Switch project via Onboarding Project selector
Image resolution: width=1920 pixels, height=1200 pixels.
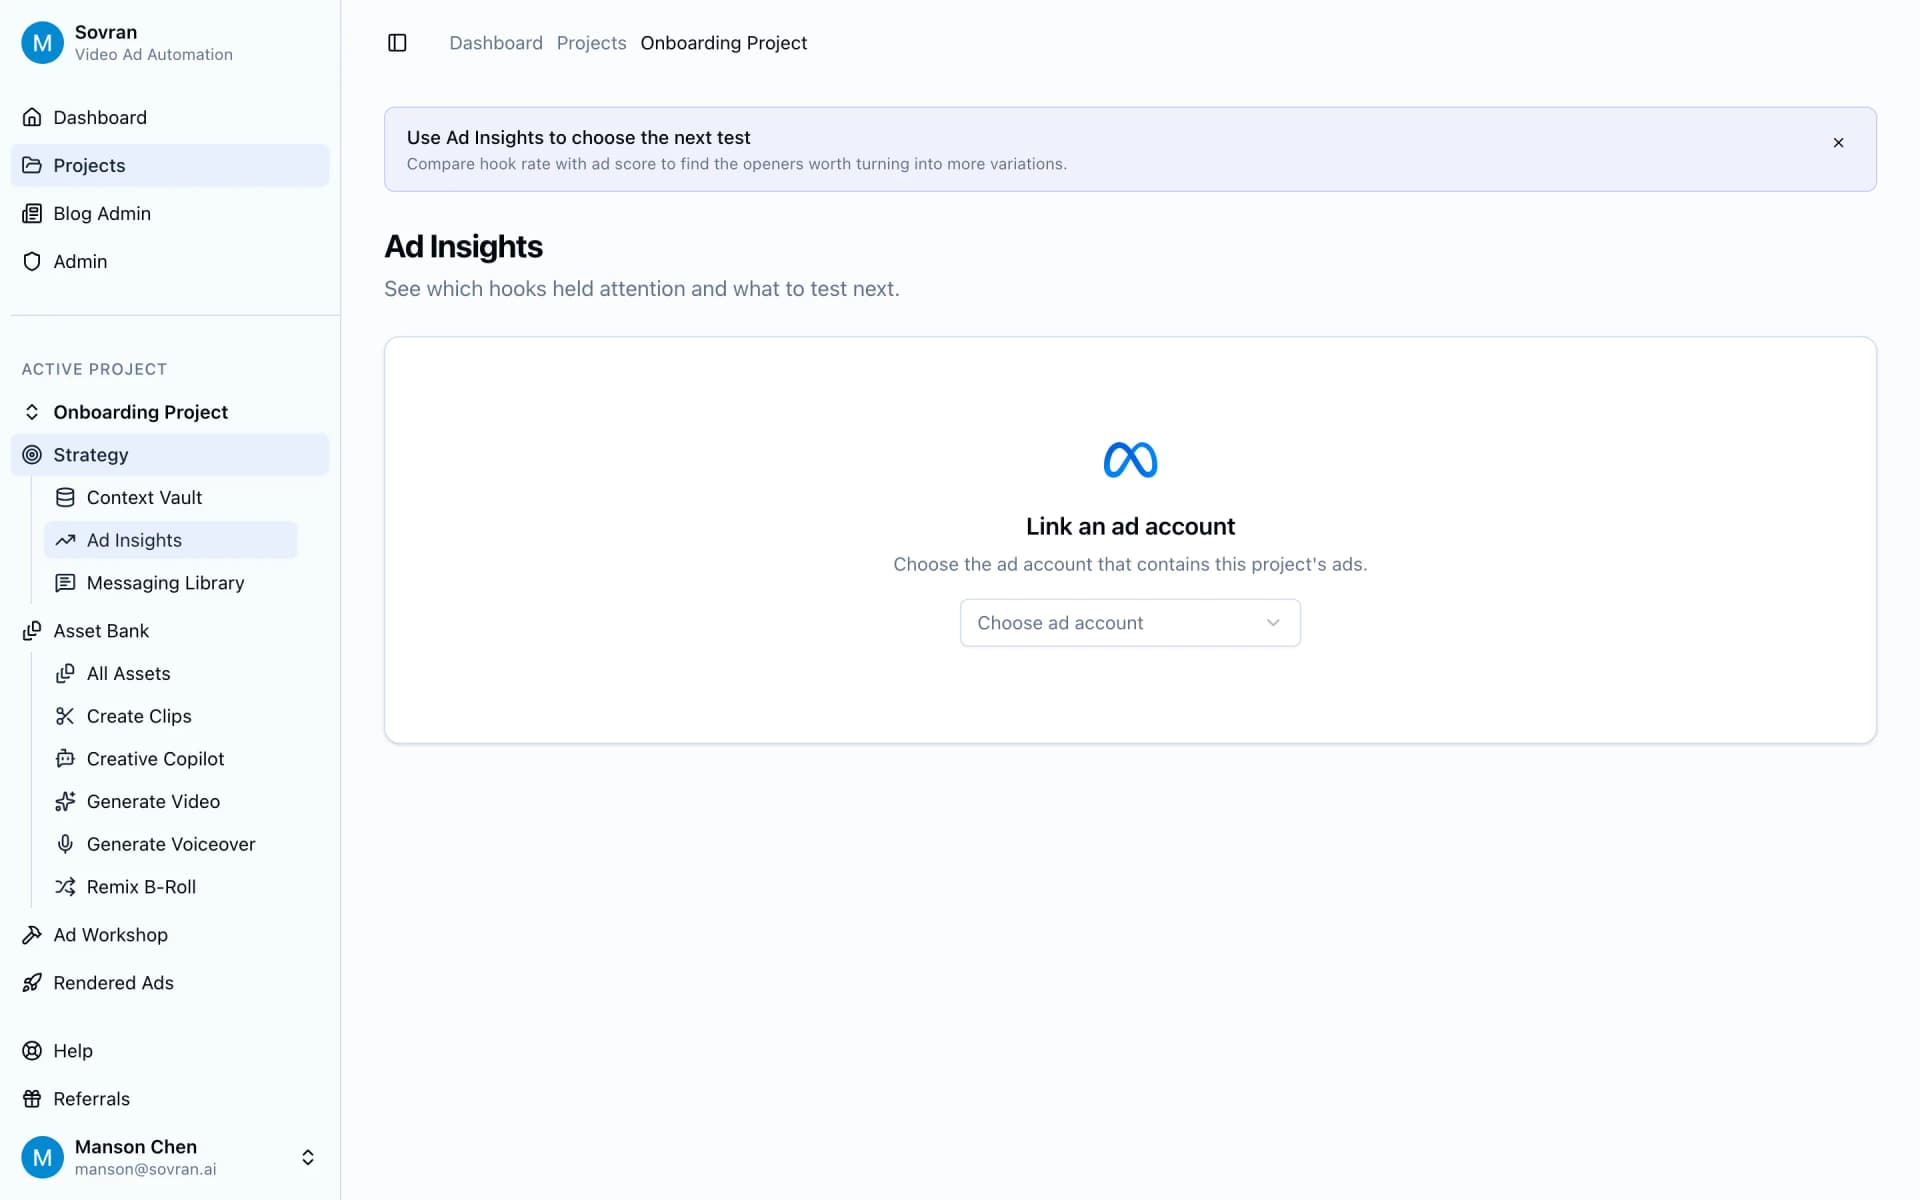point(170,412)
